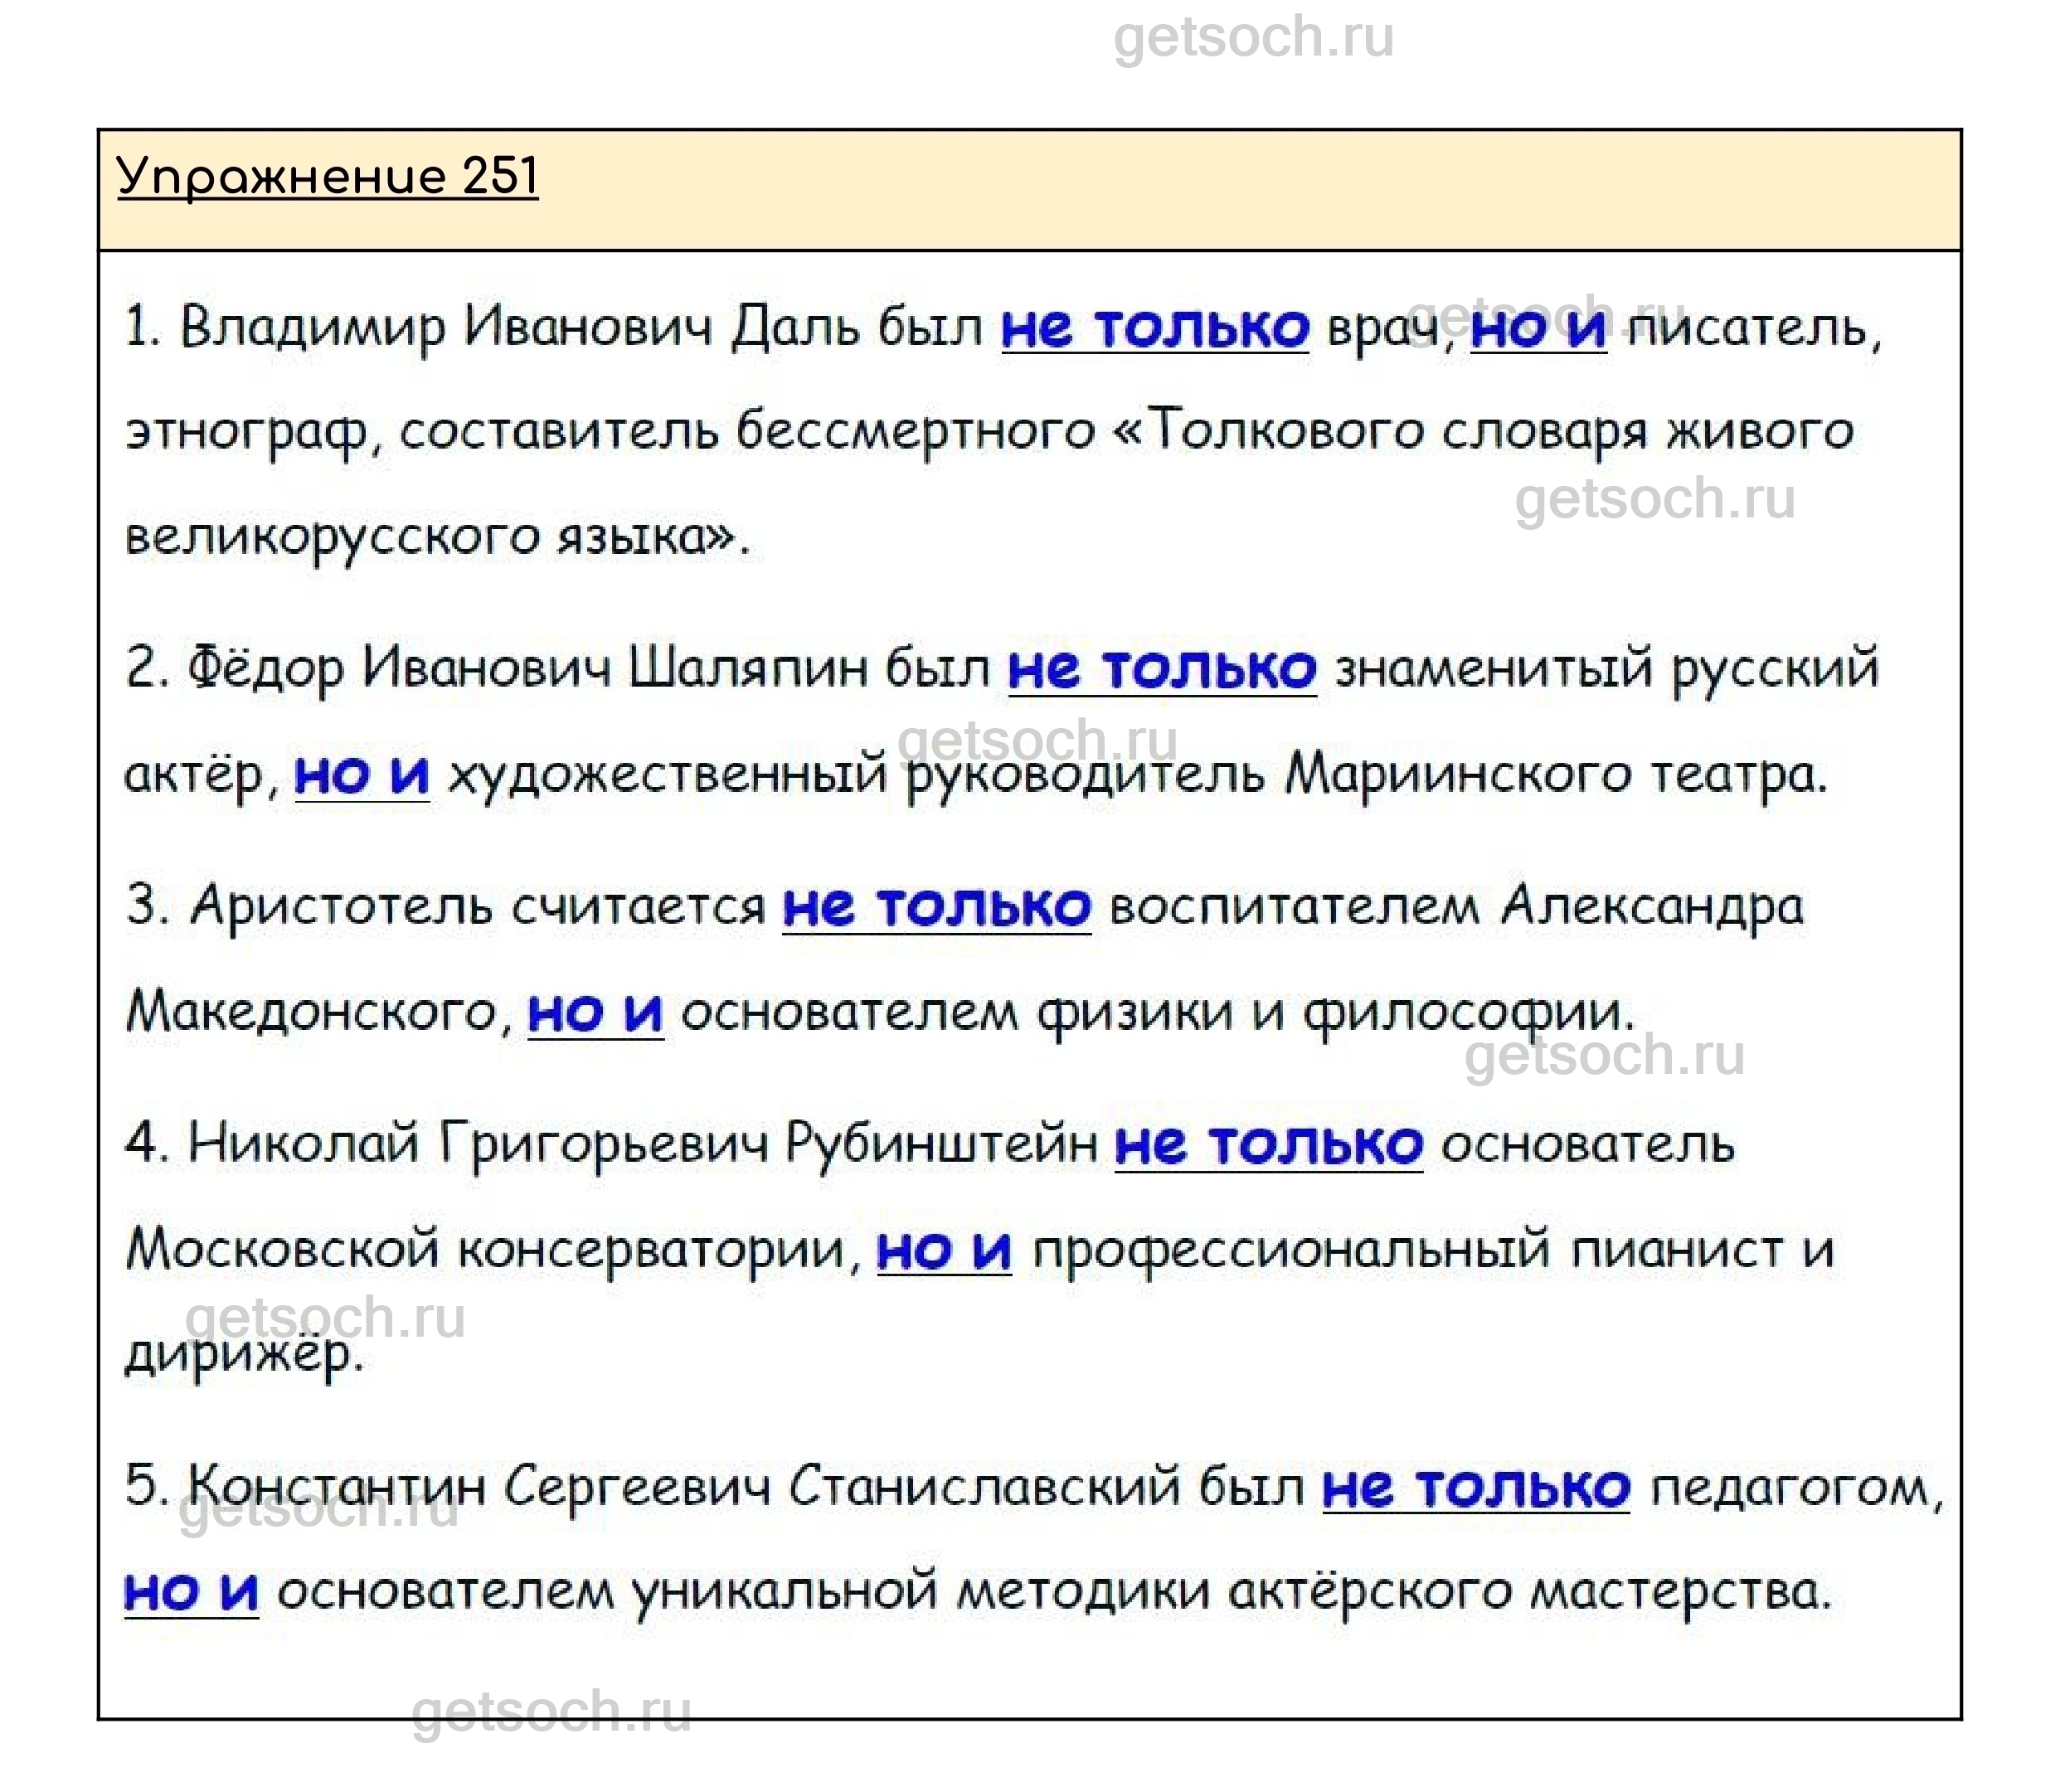Screen dimensions: 2060x1792
Task: Click "но и" before основателем физики
Action: (x=595, y=1013)
